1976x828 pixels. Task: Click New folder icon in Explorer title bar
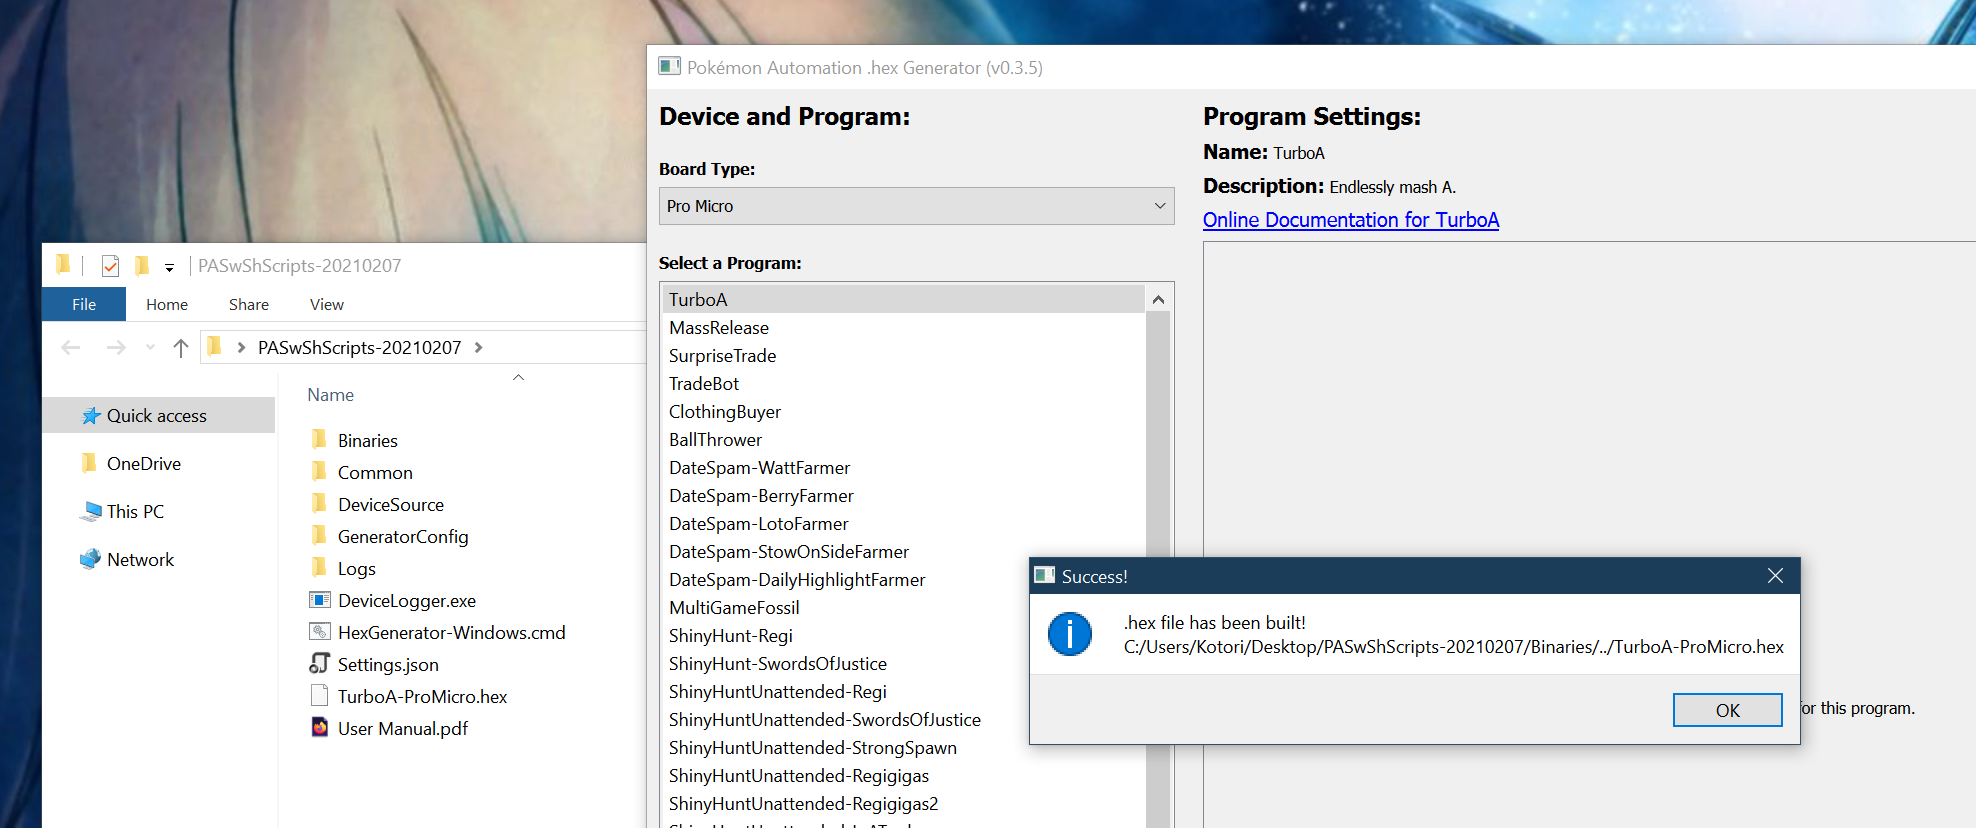[x=142, y=266]
